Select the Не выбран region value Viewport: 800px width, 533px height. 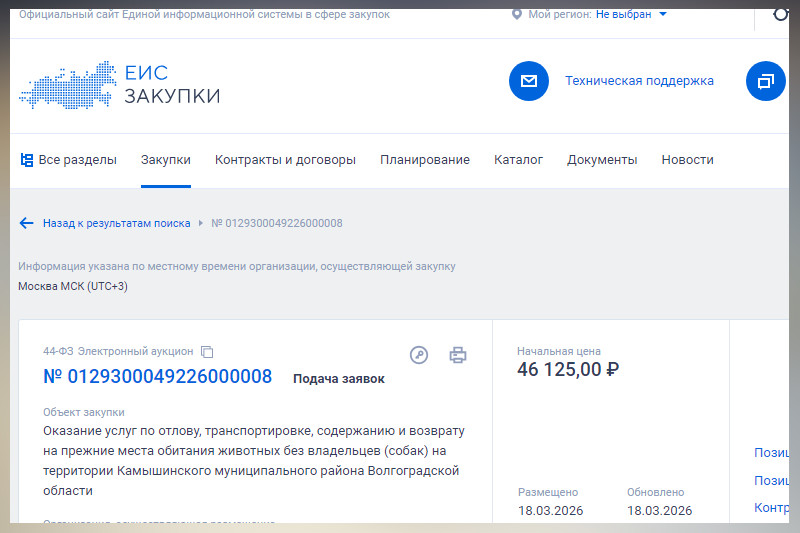coord(623,14)
